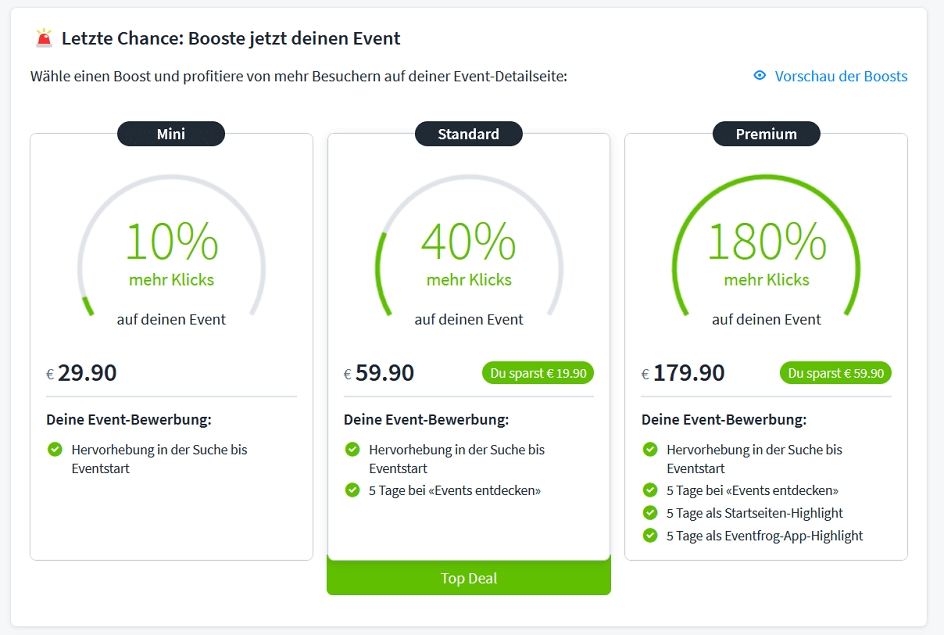This screenshot has height=635, width=944.
Task: Click the € 29.90 Mini price
Action: coord(81,373)
